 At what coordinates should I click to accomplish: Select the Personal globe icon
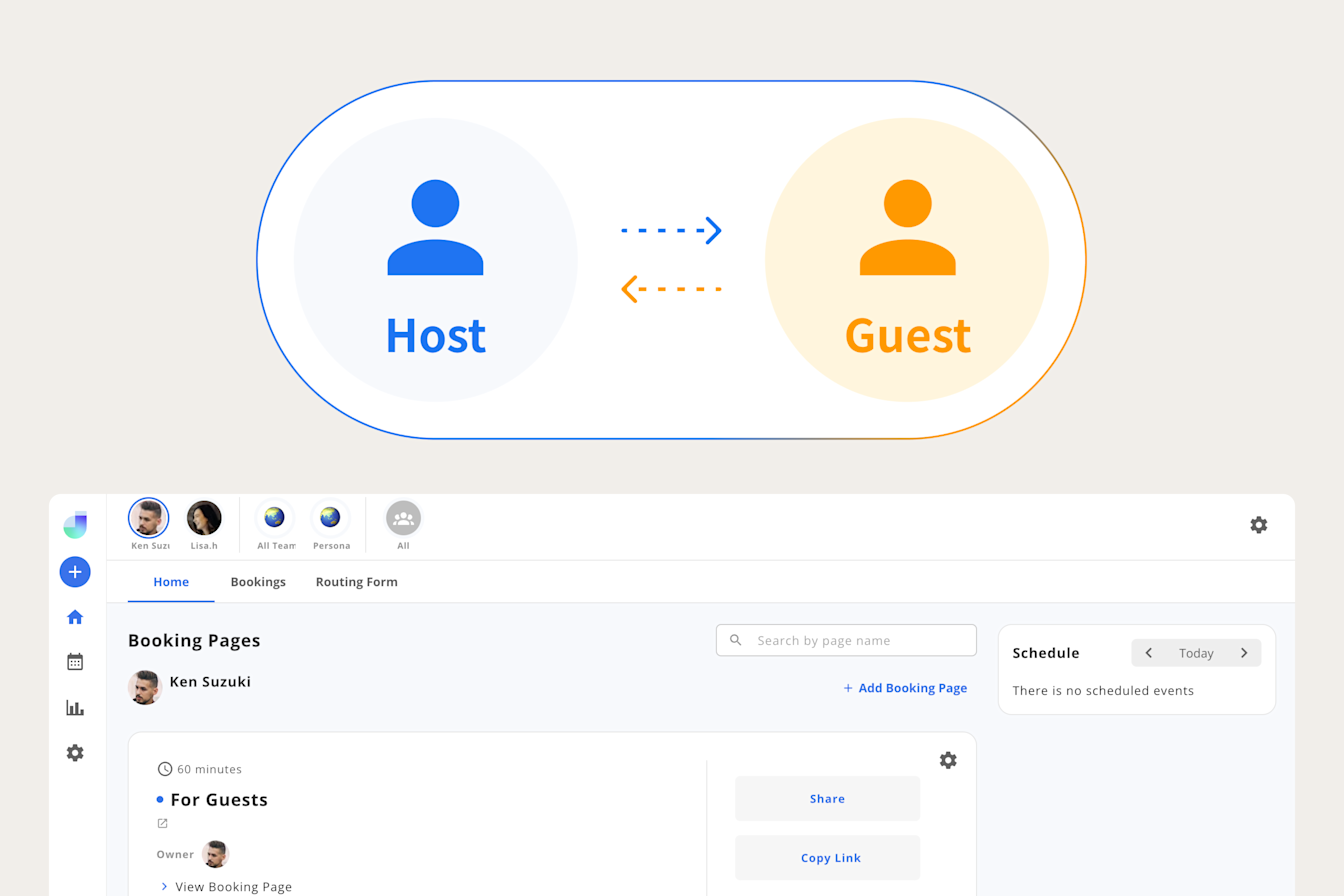[331, 518]
